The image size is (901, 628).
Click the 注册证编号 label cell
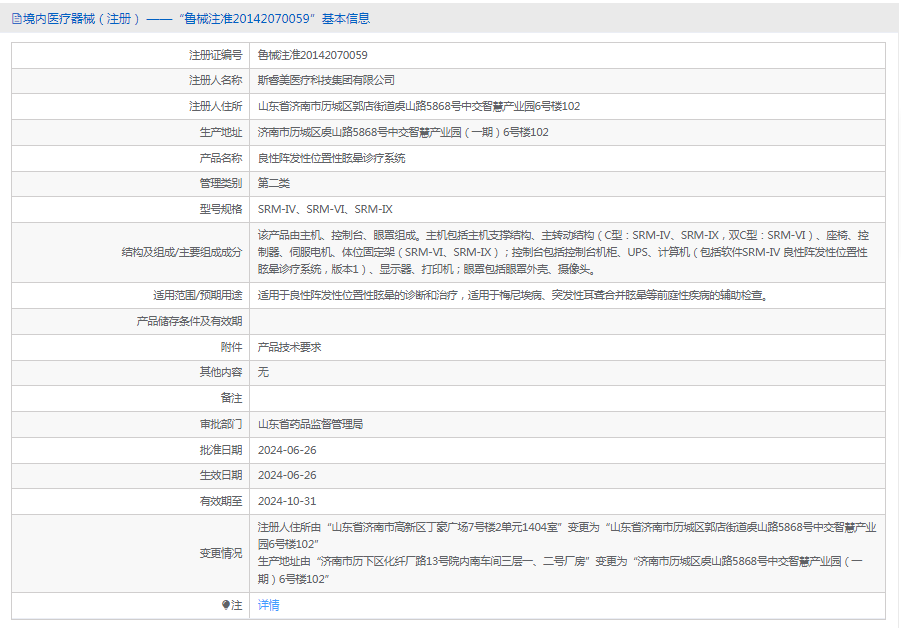click(215, 55)
